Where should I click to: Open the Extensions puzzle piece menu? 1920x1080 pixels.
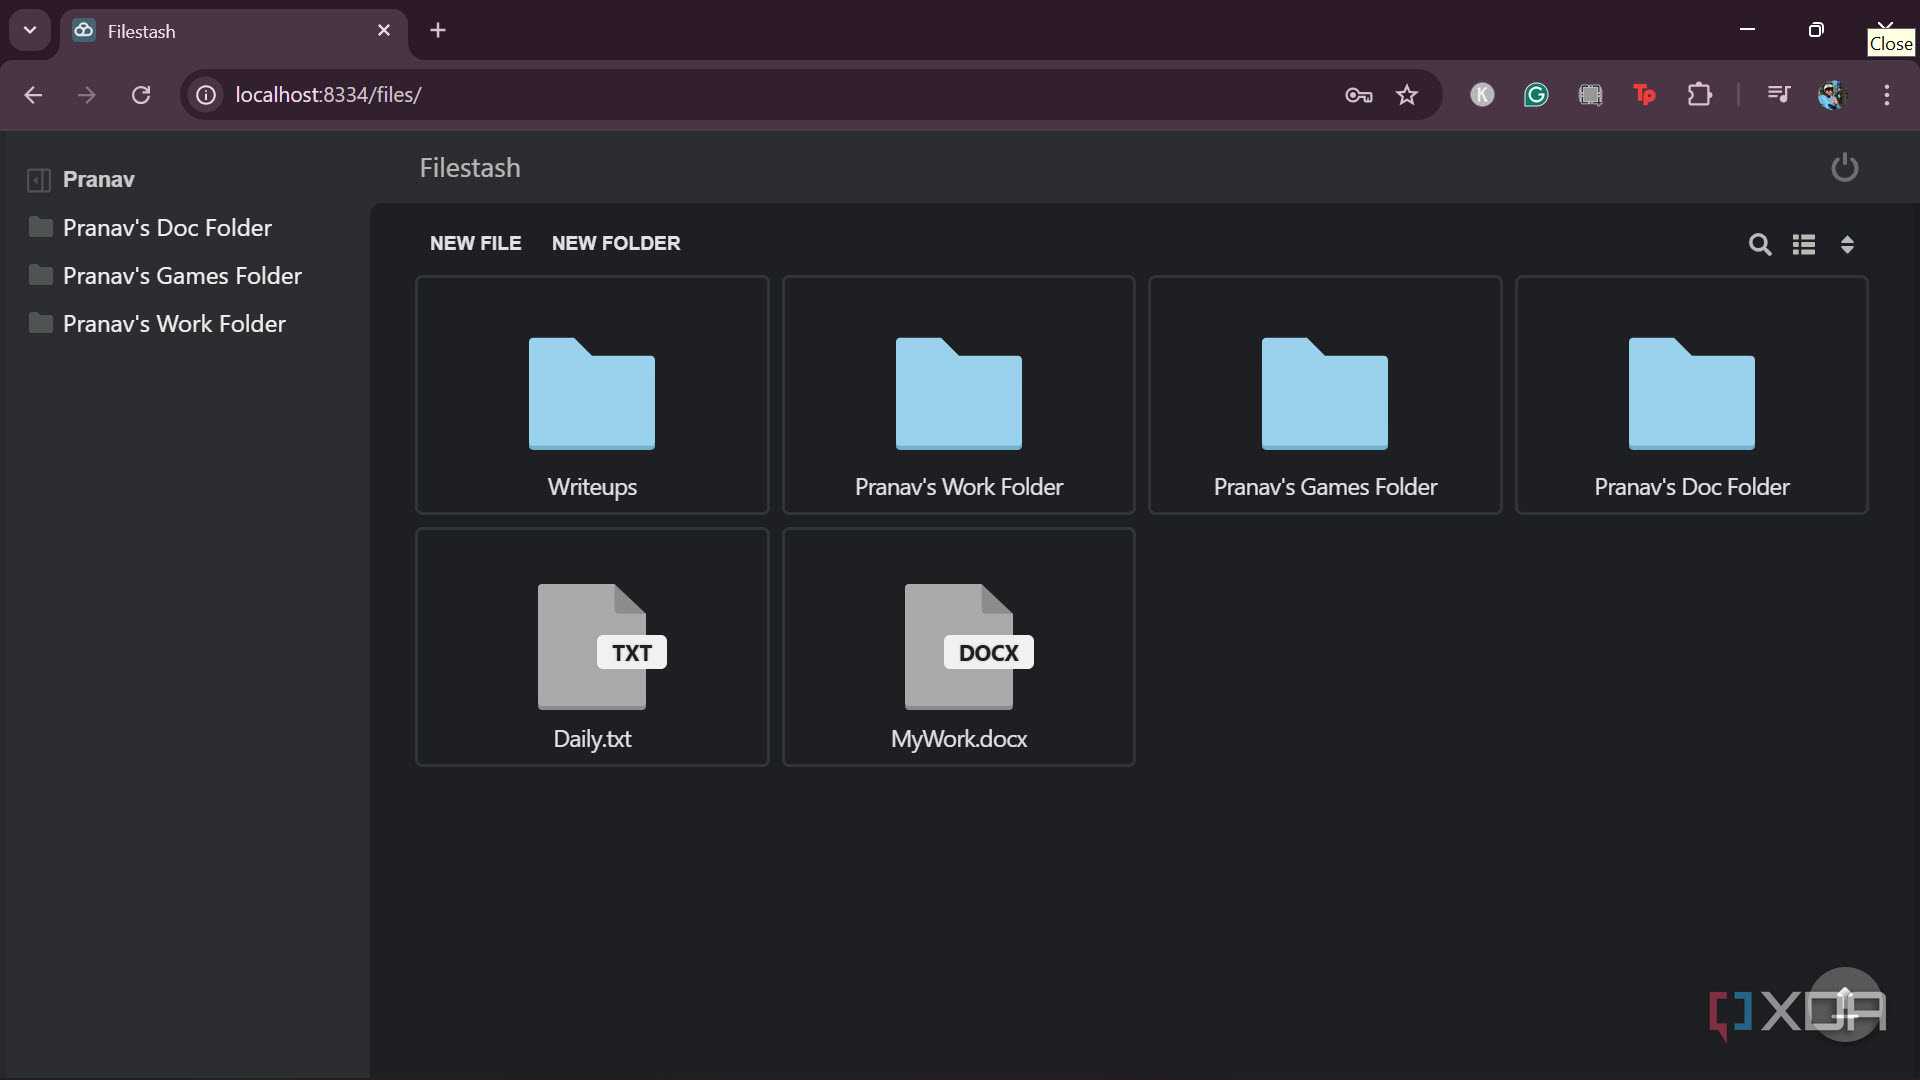1699,95
